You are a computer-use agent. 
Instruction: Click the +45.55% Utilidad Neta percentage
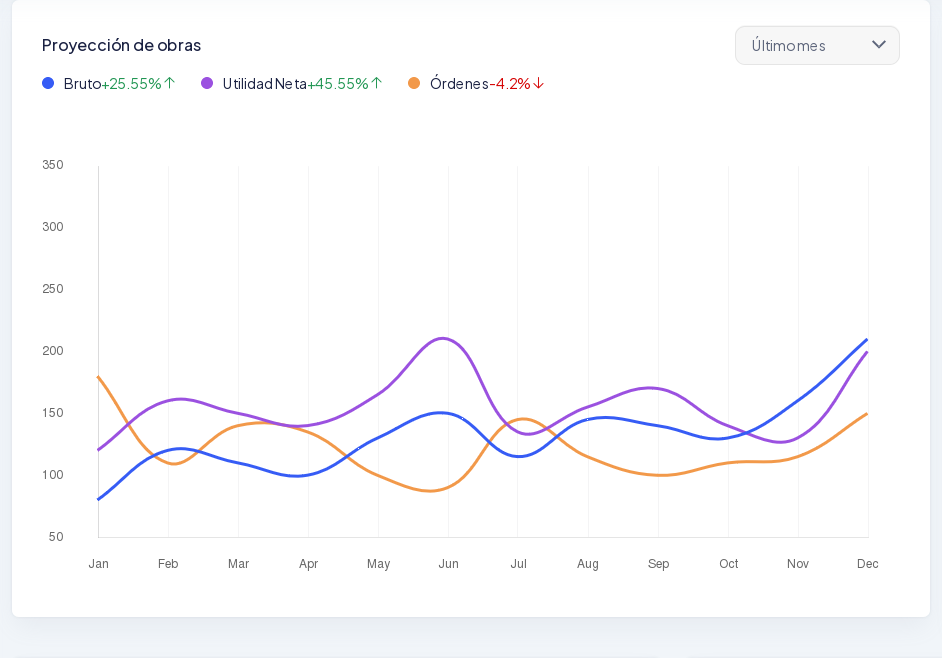click(338, 83)
